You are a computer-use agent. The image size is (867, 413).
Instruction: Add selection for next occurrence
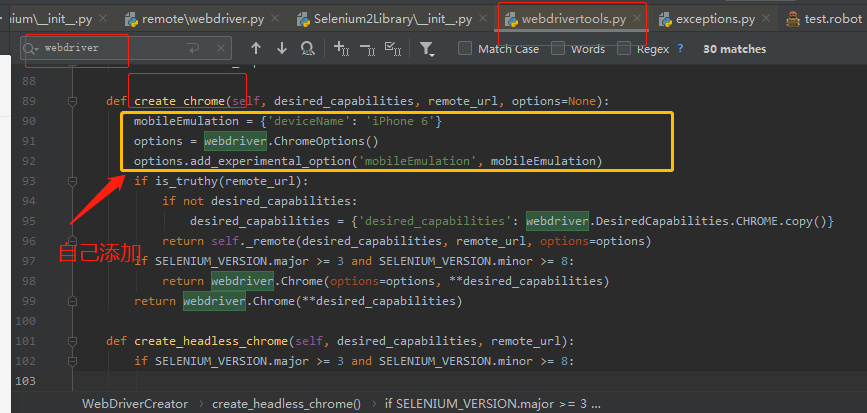pos(342,49)
